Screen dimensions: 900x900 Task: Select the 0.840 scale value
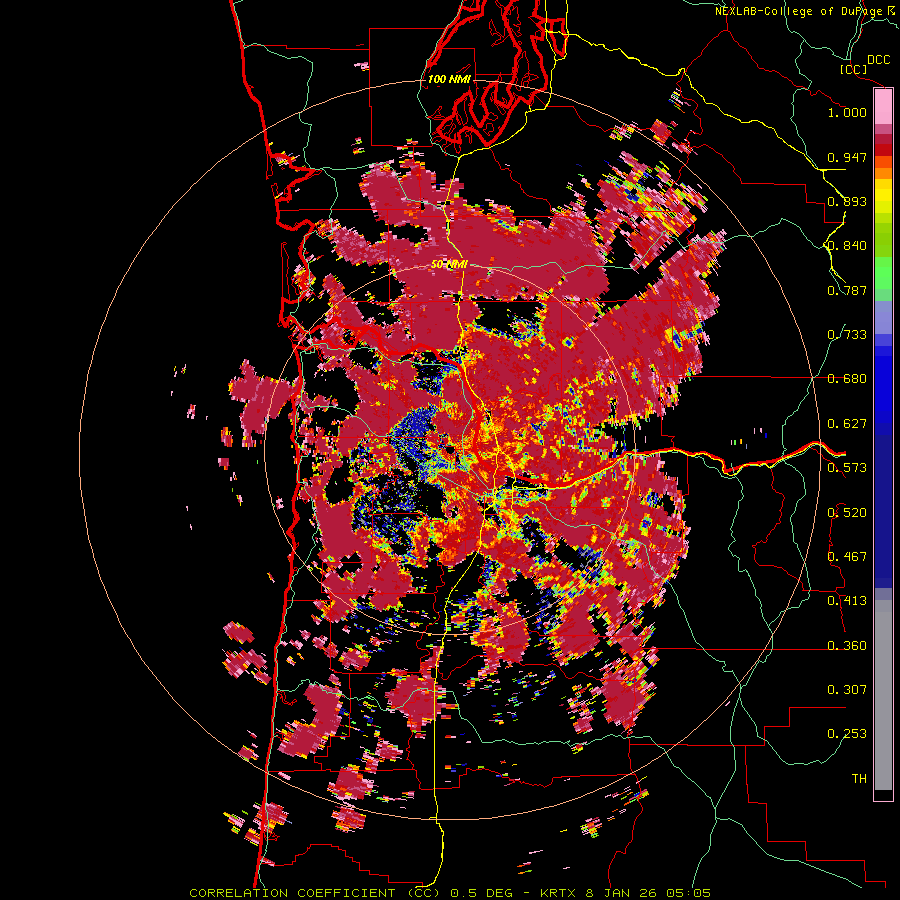pyautogui.click(x=847, y=246)
